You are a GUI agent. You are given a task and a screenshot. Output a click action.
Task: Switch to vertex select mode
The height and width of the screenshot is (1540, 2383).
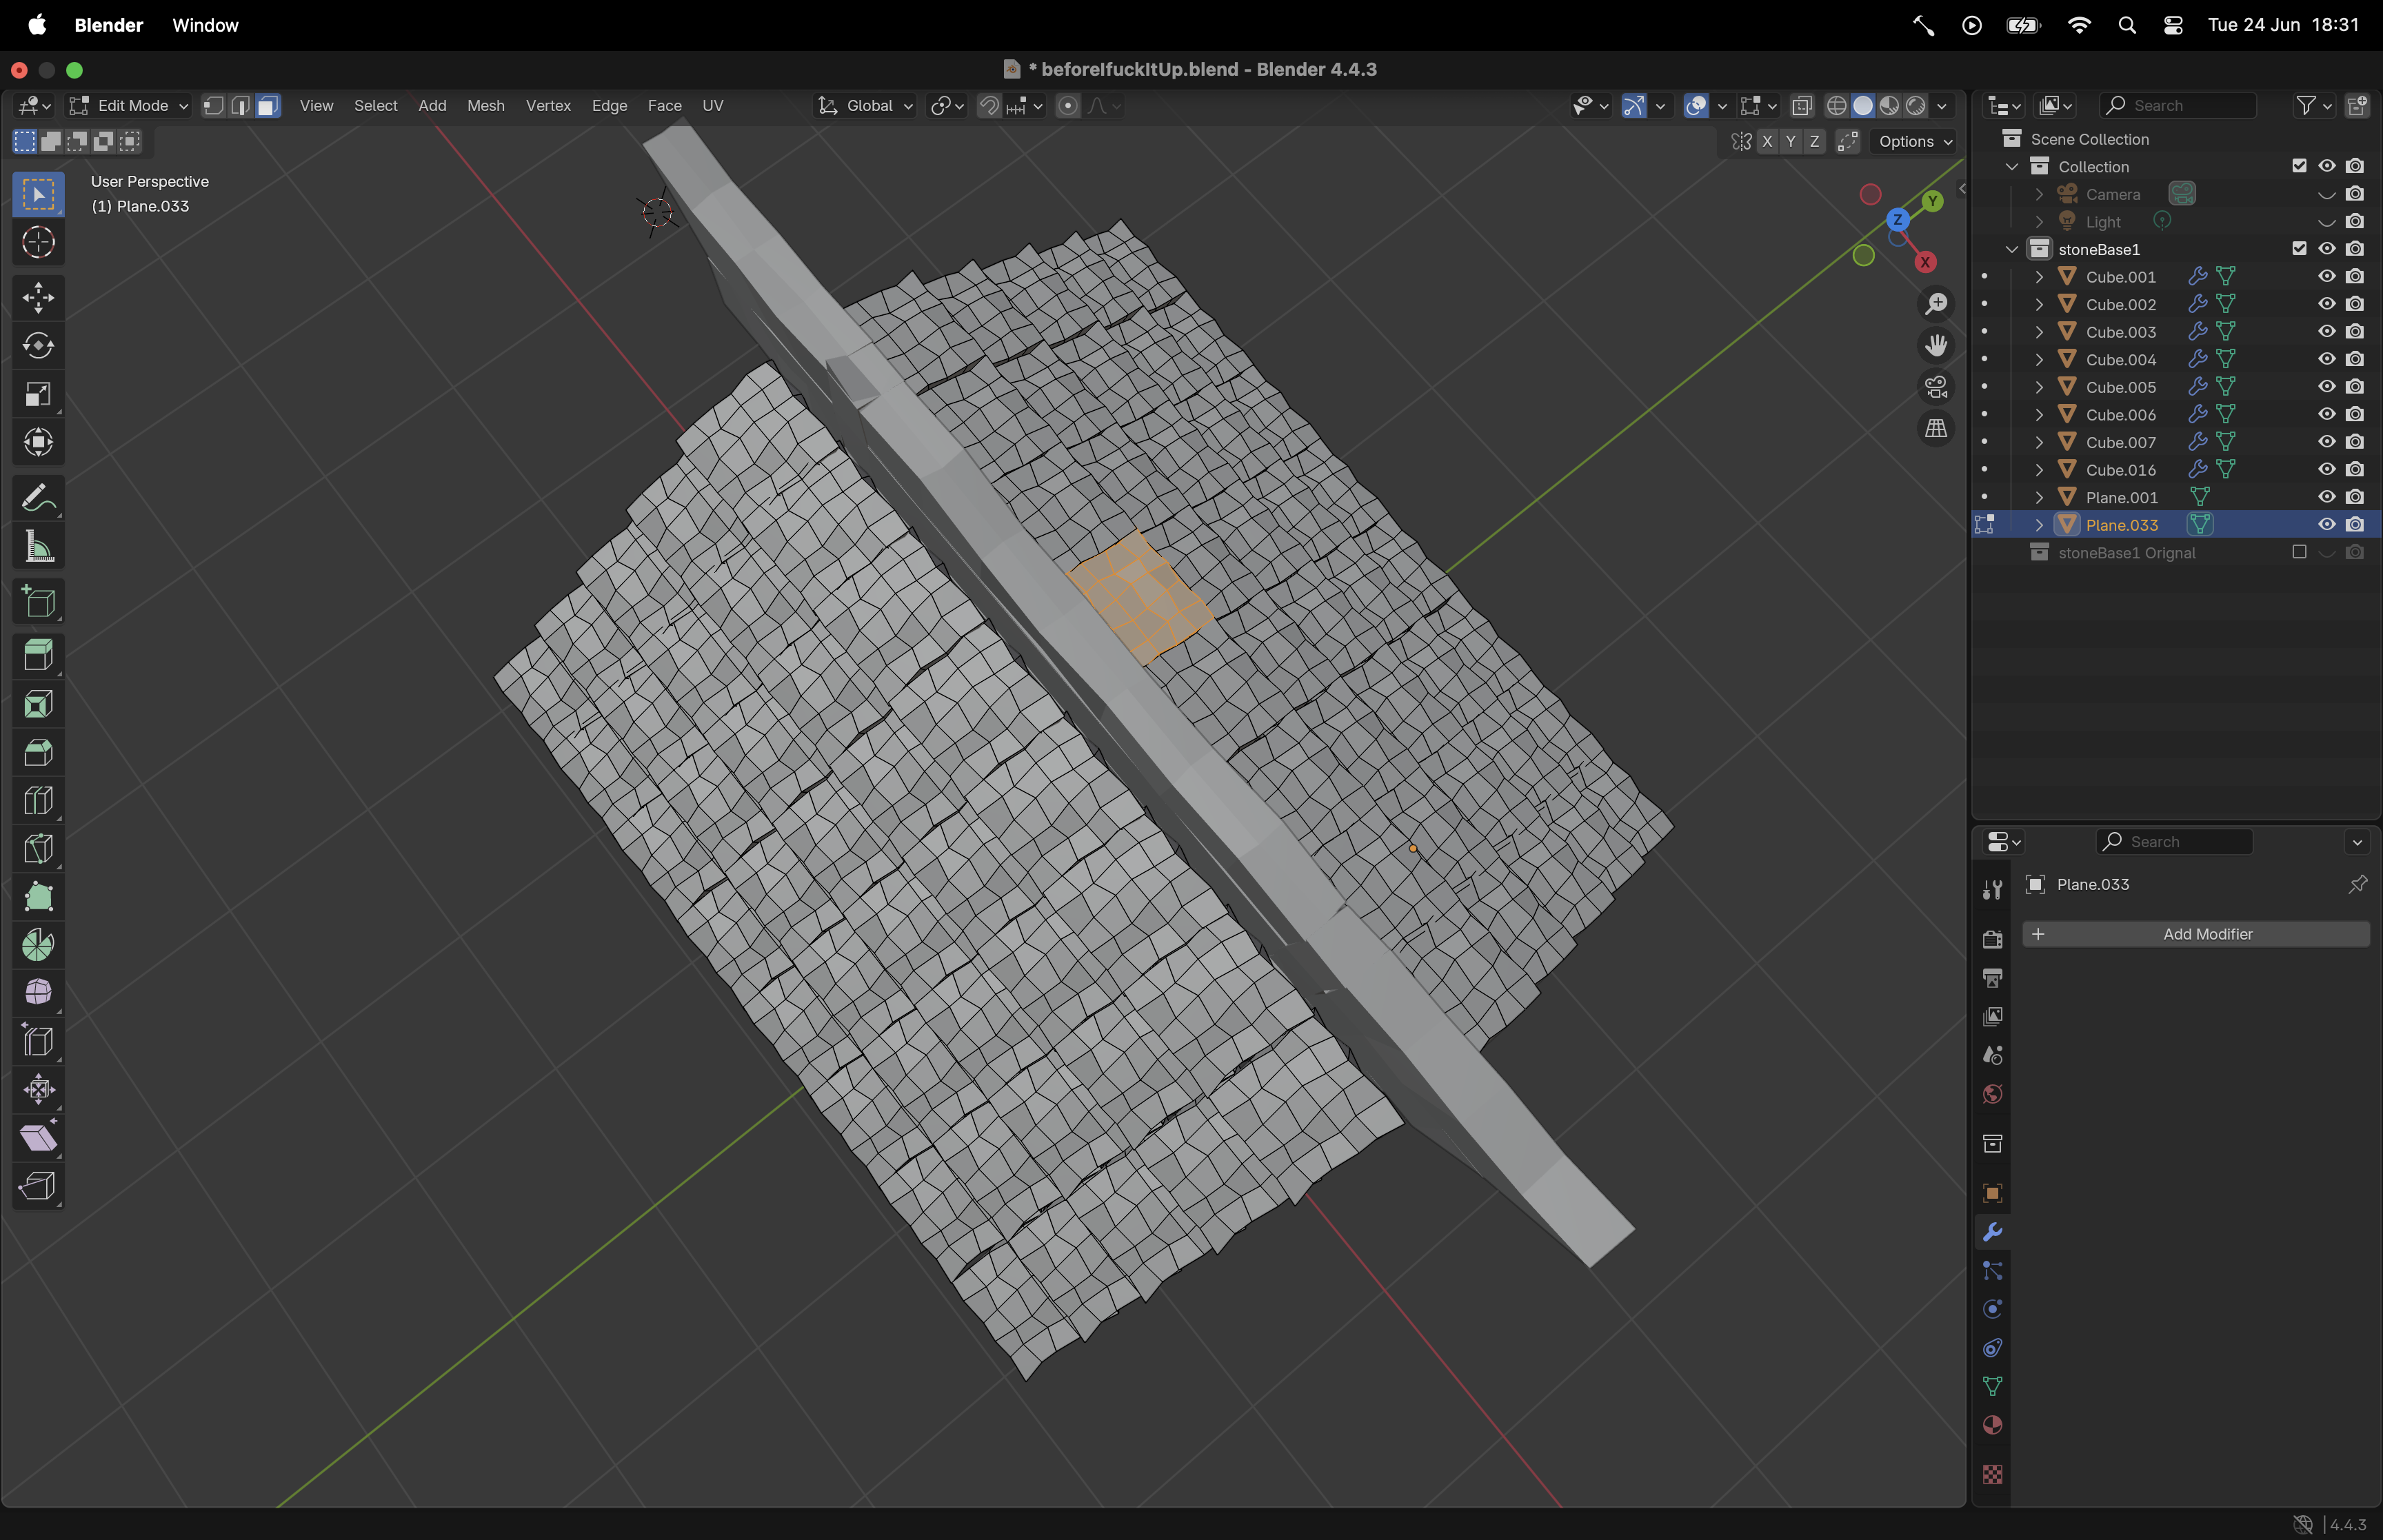click(x=213, y=106)
